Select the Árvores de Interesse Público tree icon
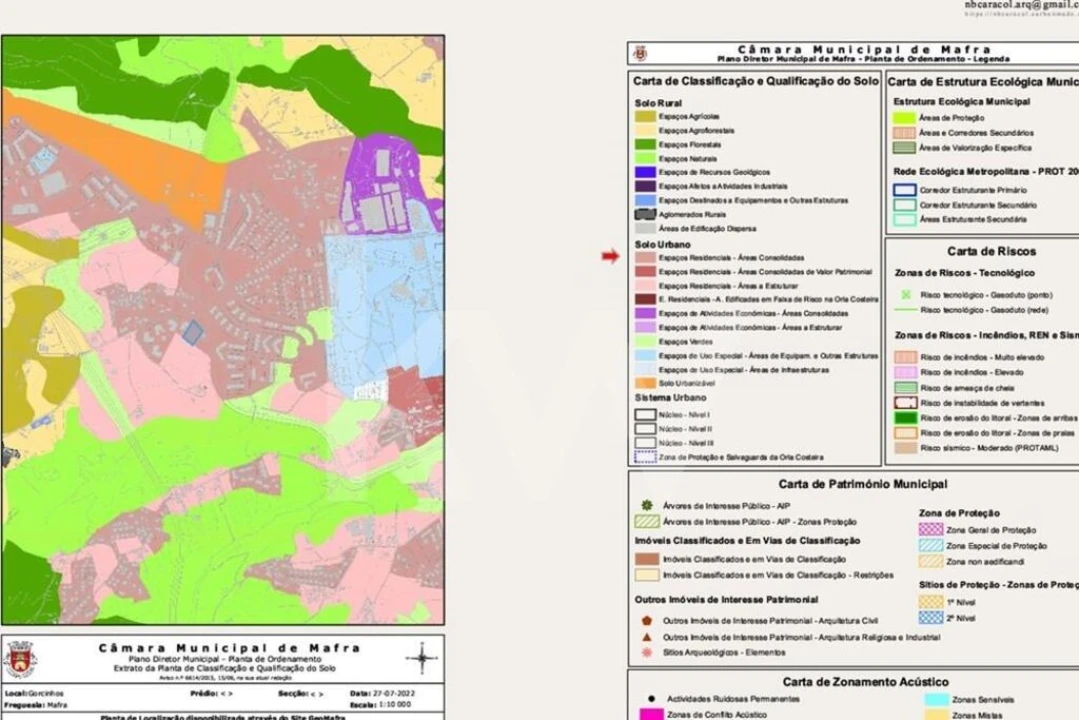Image resolution: width=1079 pixels, height=720 pixels. click(x=646, y=504)
